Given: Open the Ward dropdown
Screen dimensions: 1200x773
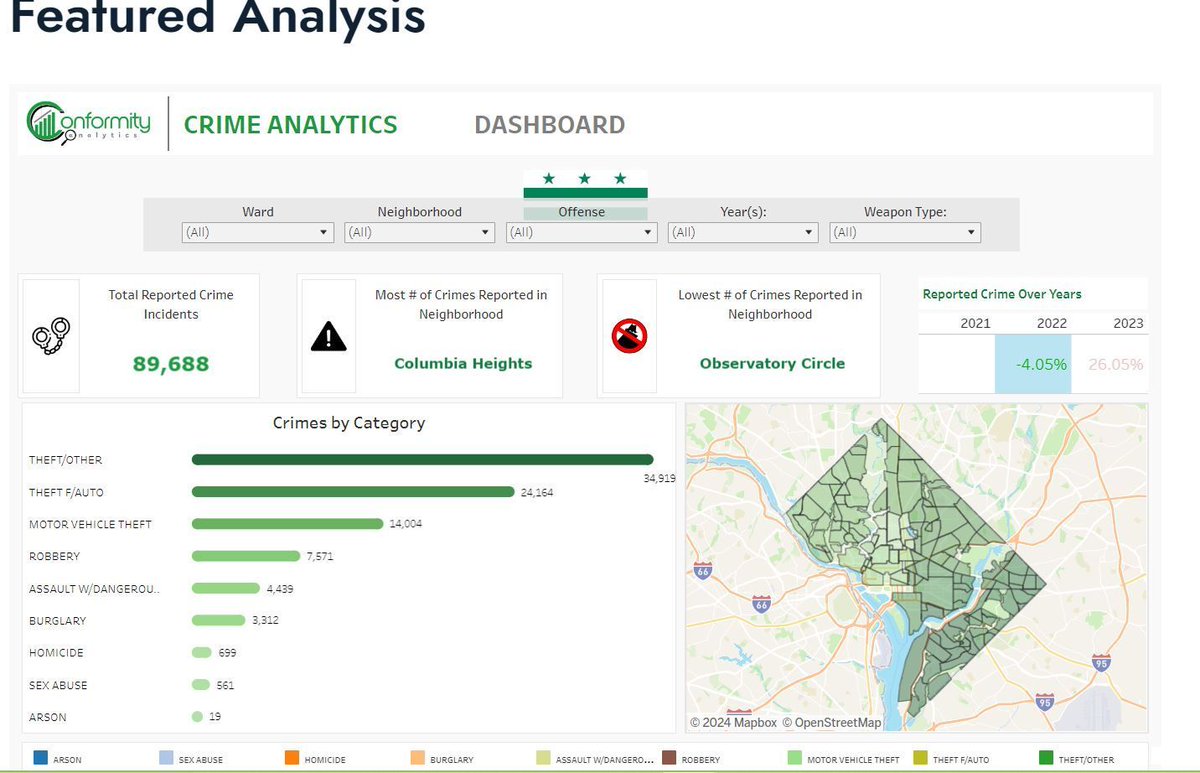Looking at the screenshot, I should tap(257, 232).
